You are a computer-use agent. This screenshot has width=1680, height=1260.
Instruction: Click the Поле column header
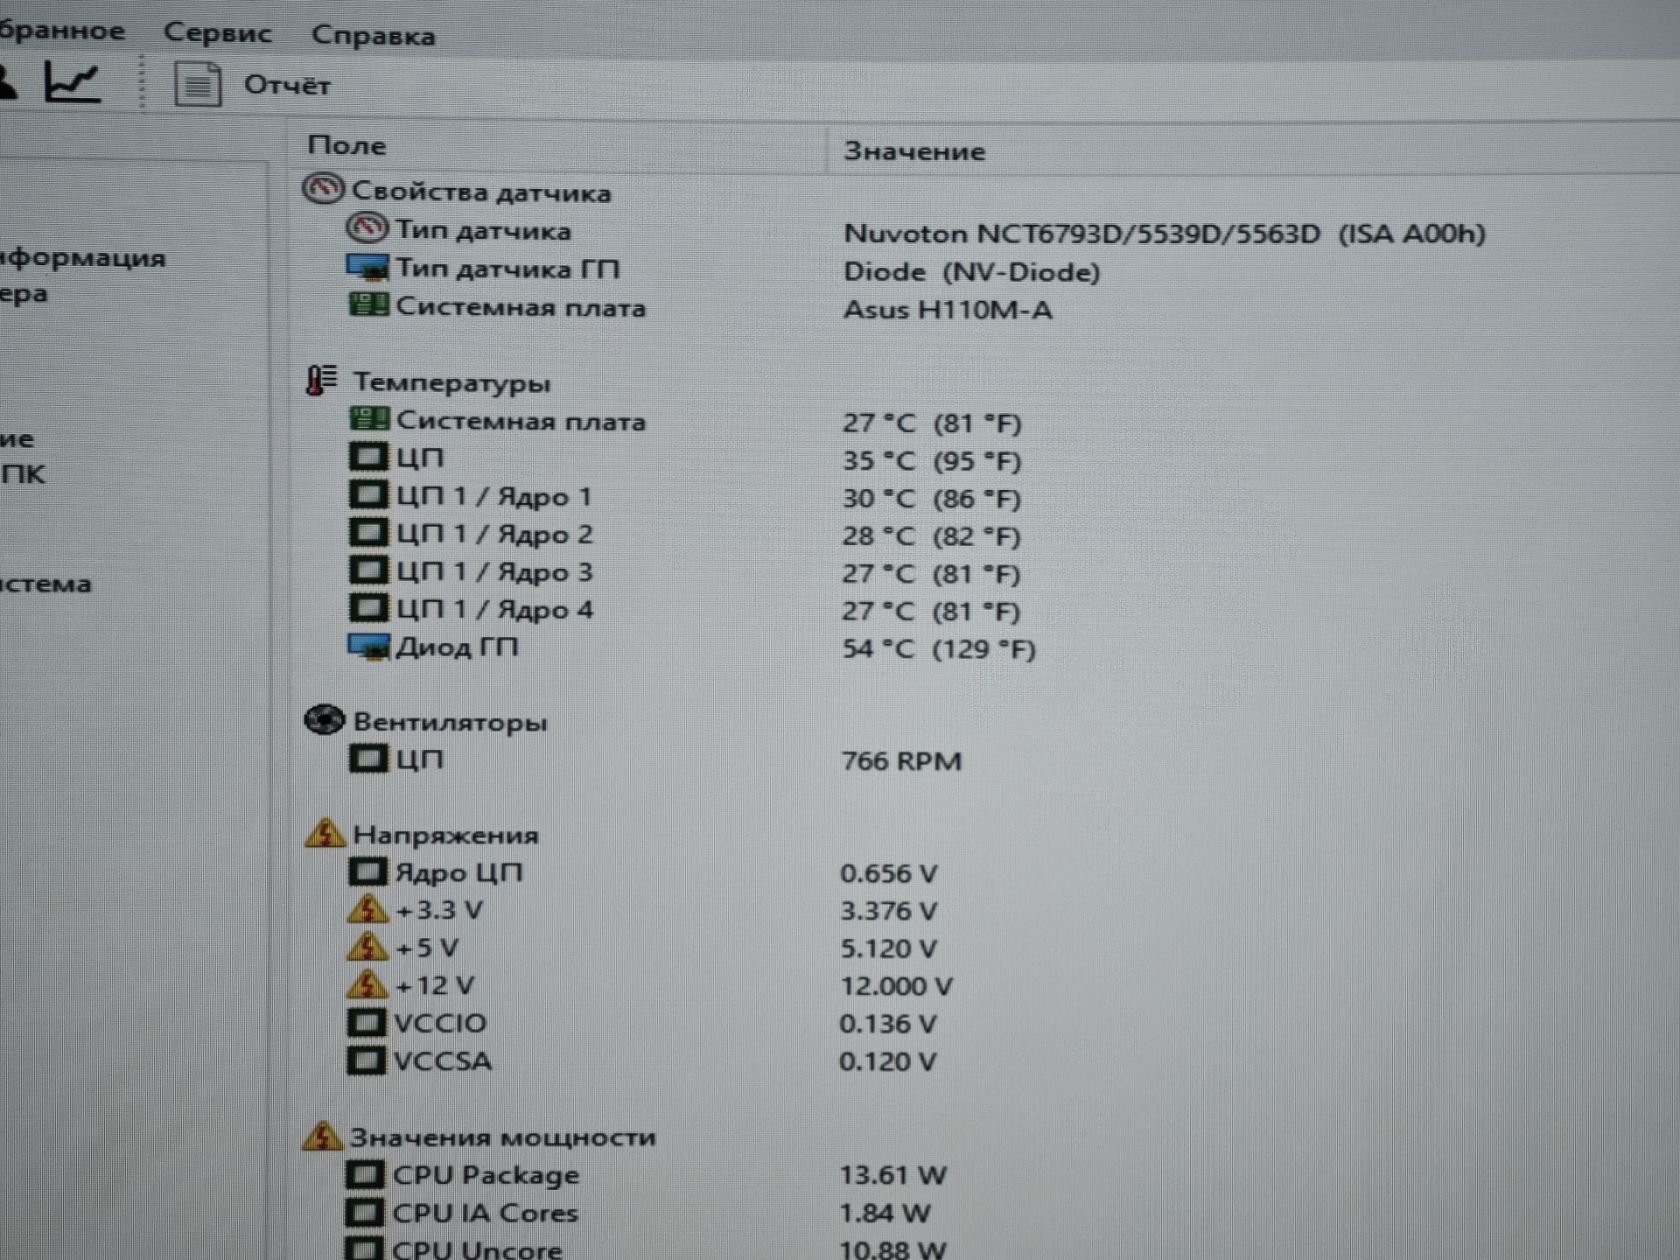(x=346, y=146)
